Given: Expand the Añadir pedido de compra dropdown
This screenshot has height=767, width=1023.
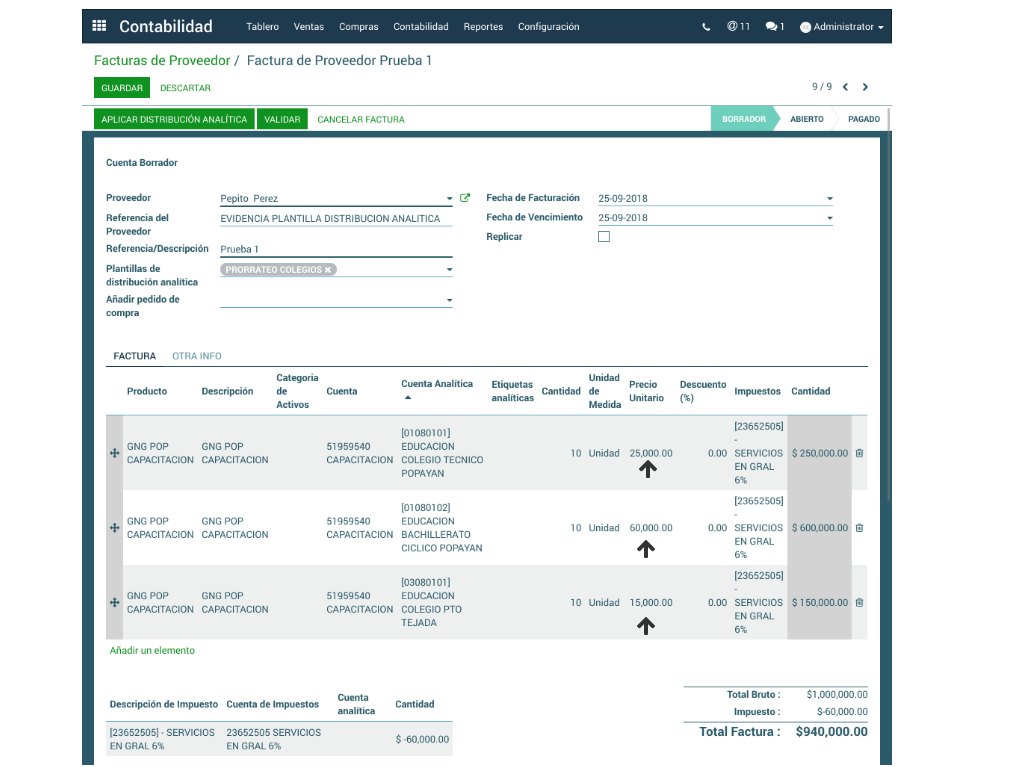Looking at the screenshot, I should point(449,301).
